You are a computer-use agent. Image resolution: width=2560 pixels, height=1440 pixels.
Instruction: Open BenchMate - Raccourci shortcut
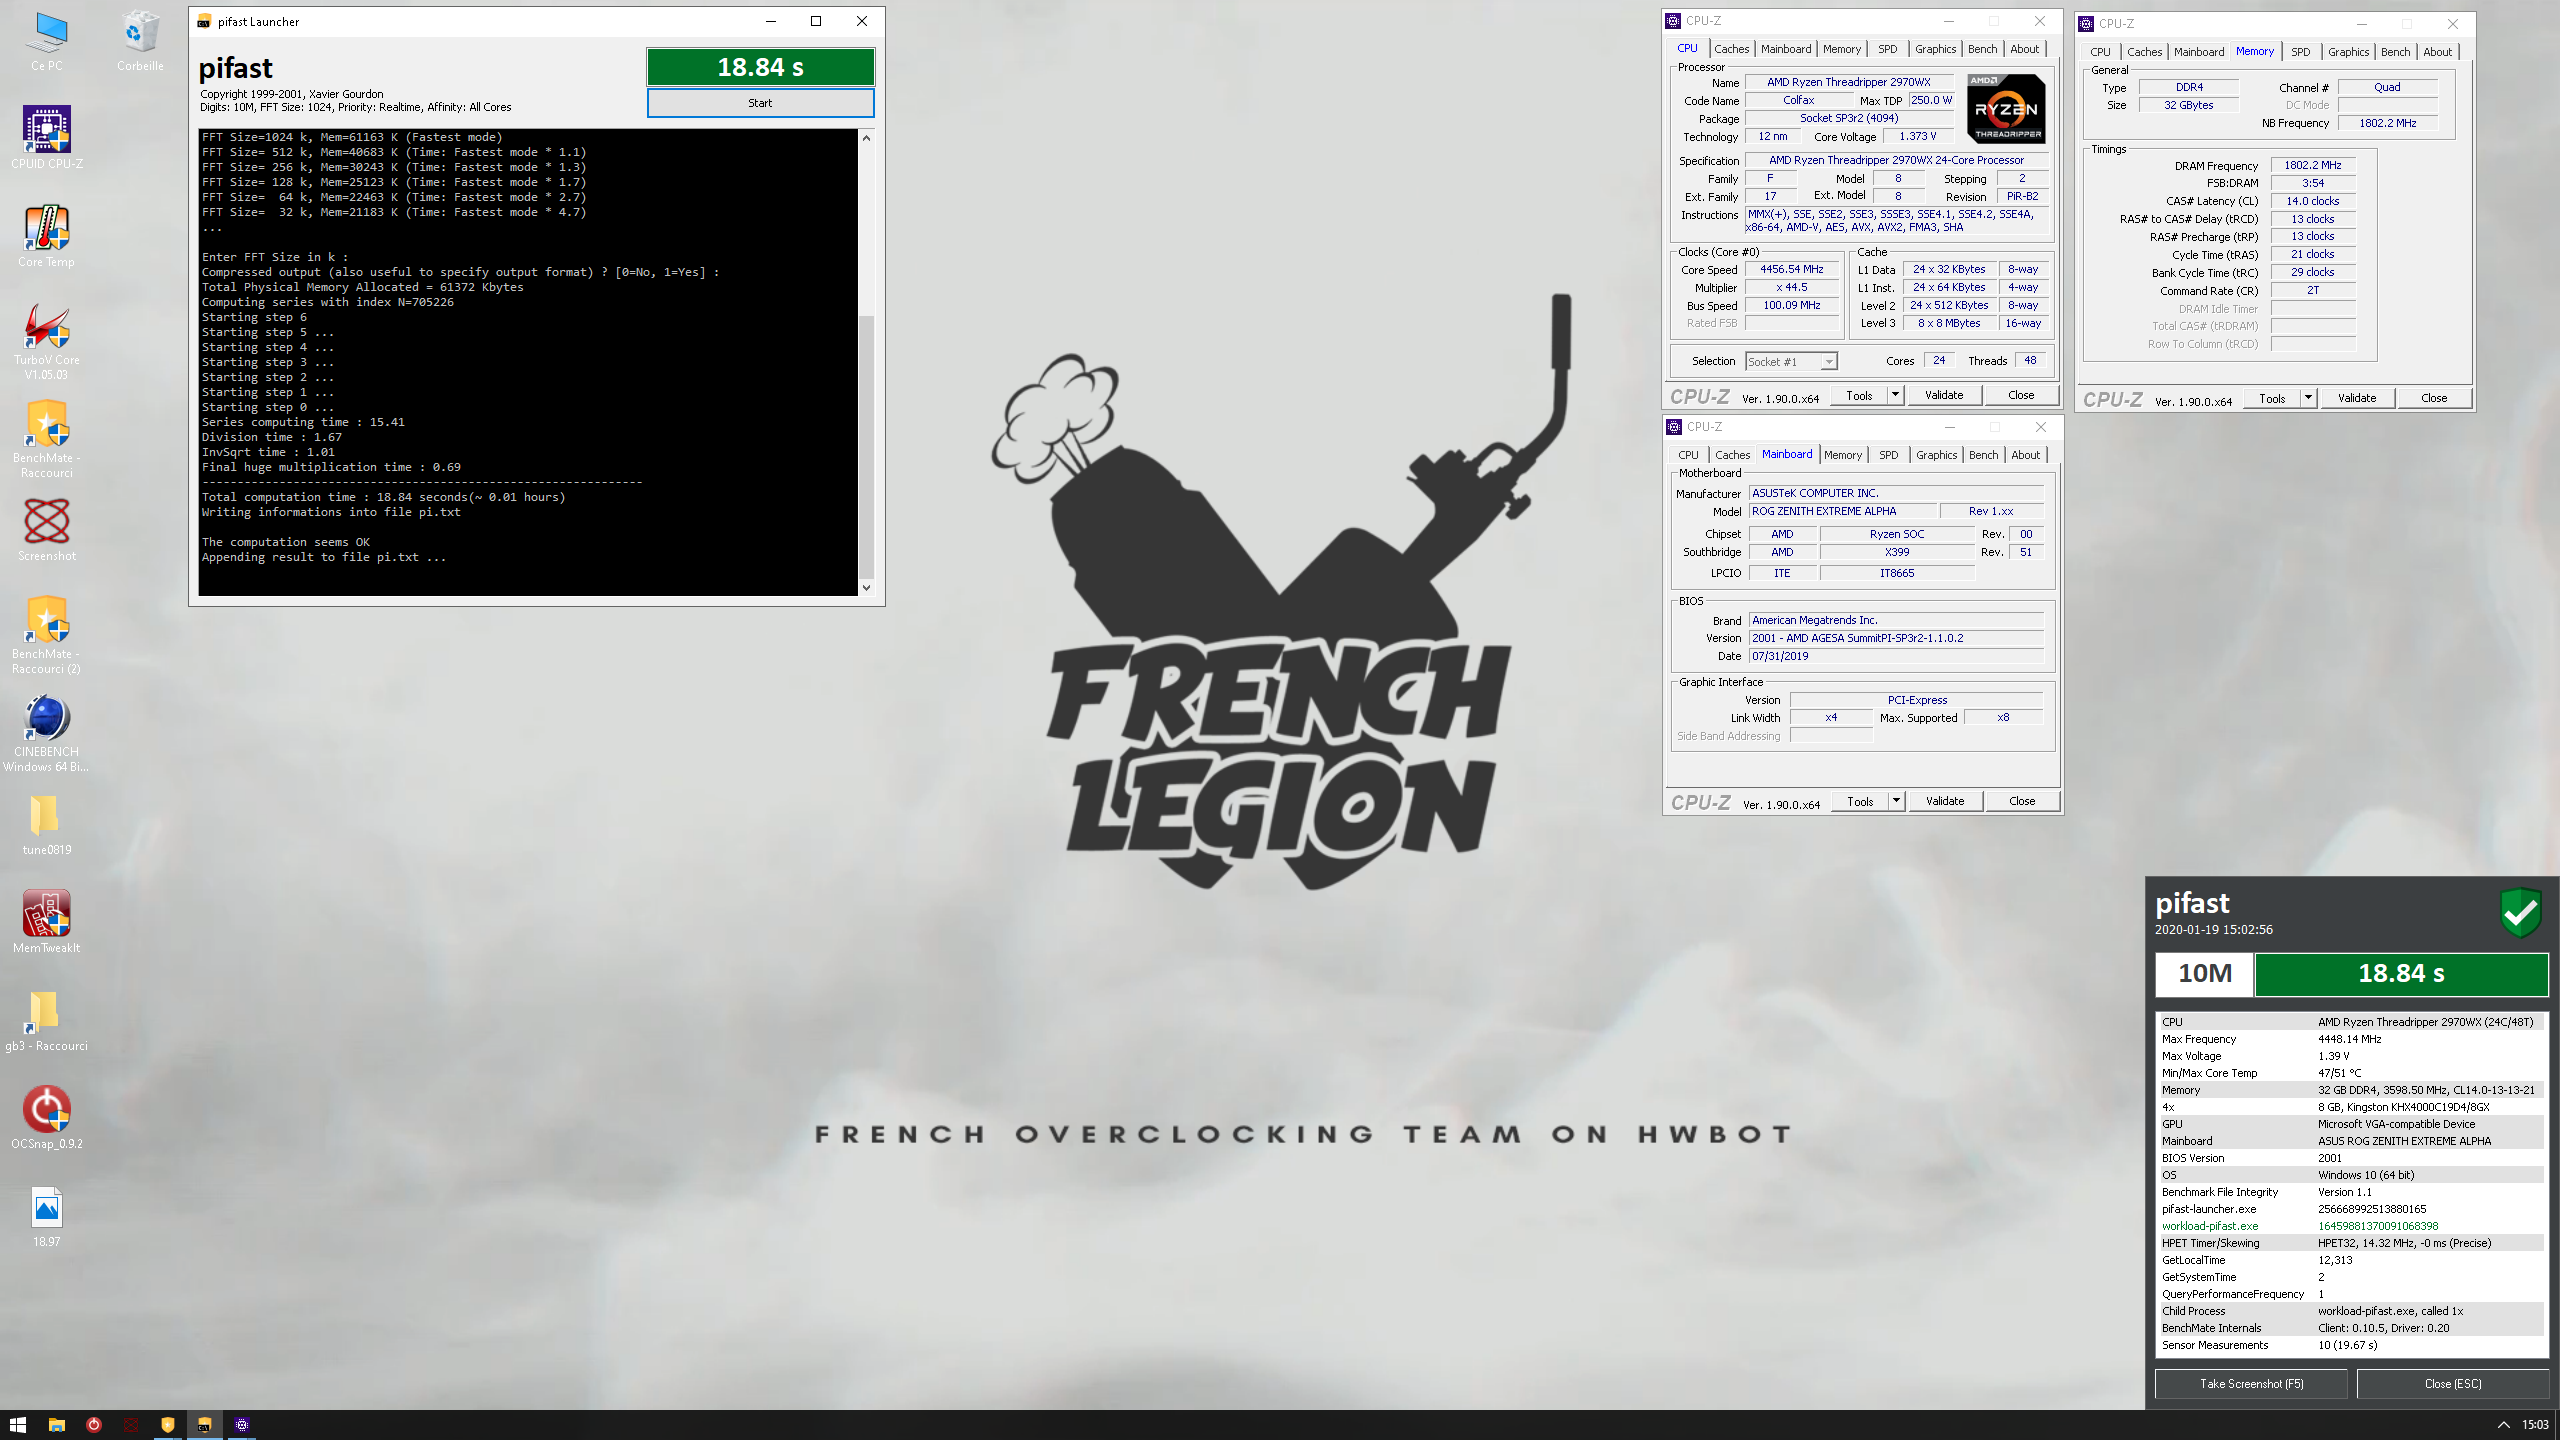click(x=47, y=439)
